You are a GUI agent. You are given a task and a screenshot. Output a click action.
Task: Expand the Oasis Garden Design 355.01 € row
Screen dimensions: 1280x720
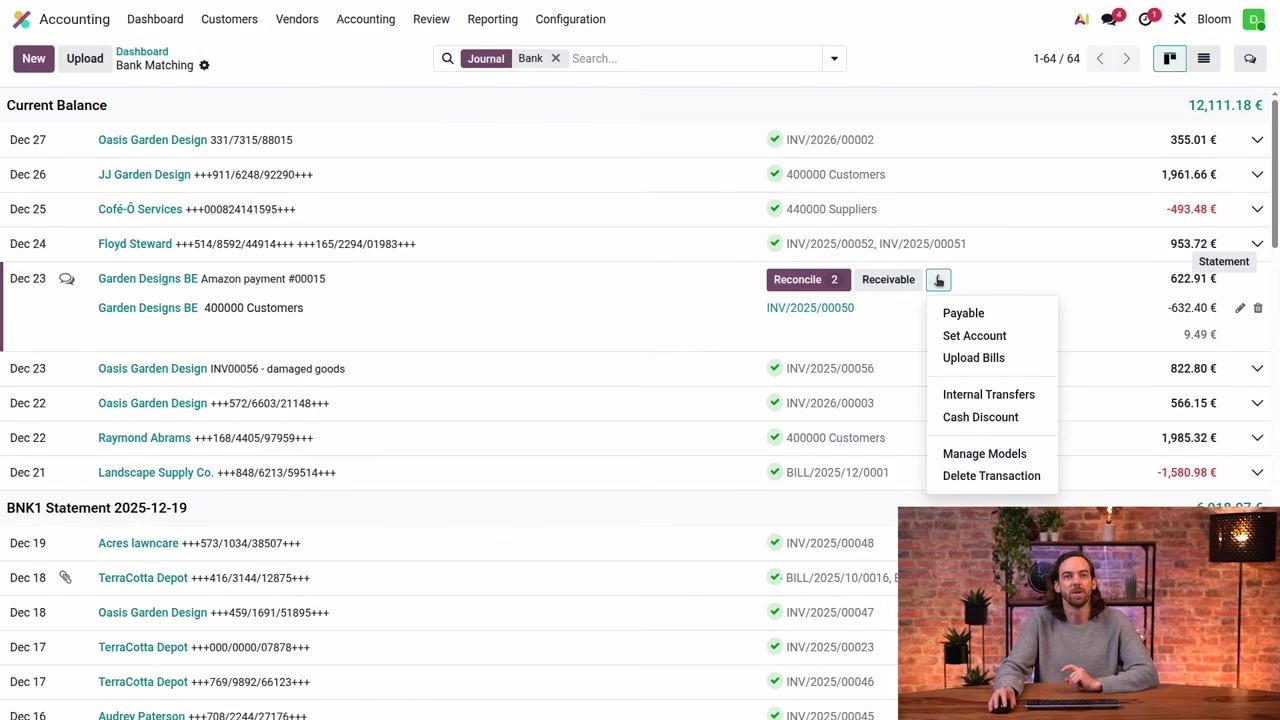tap(1257, 140)
